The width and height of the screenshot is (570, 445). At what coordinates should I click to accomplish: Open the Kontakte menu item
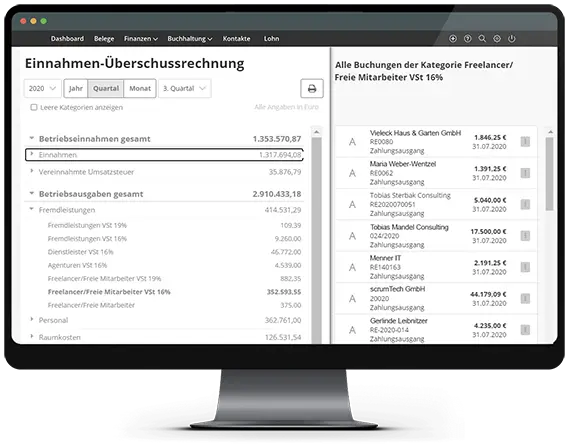pyautogui.click(x=236, y=39)
